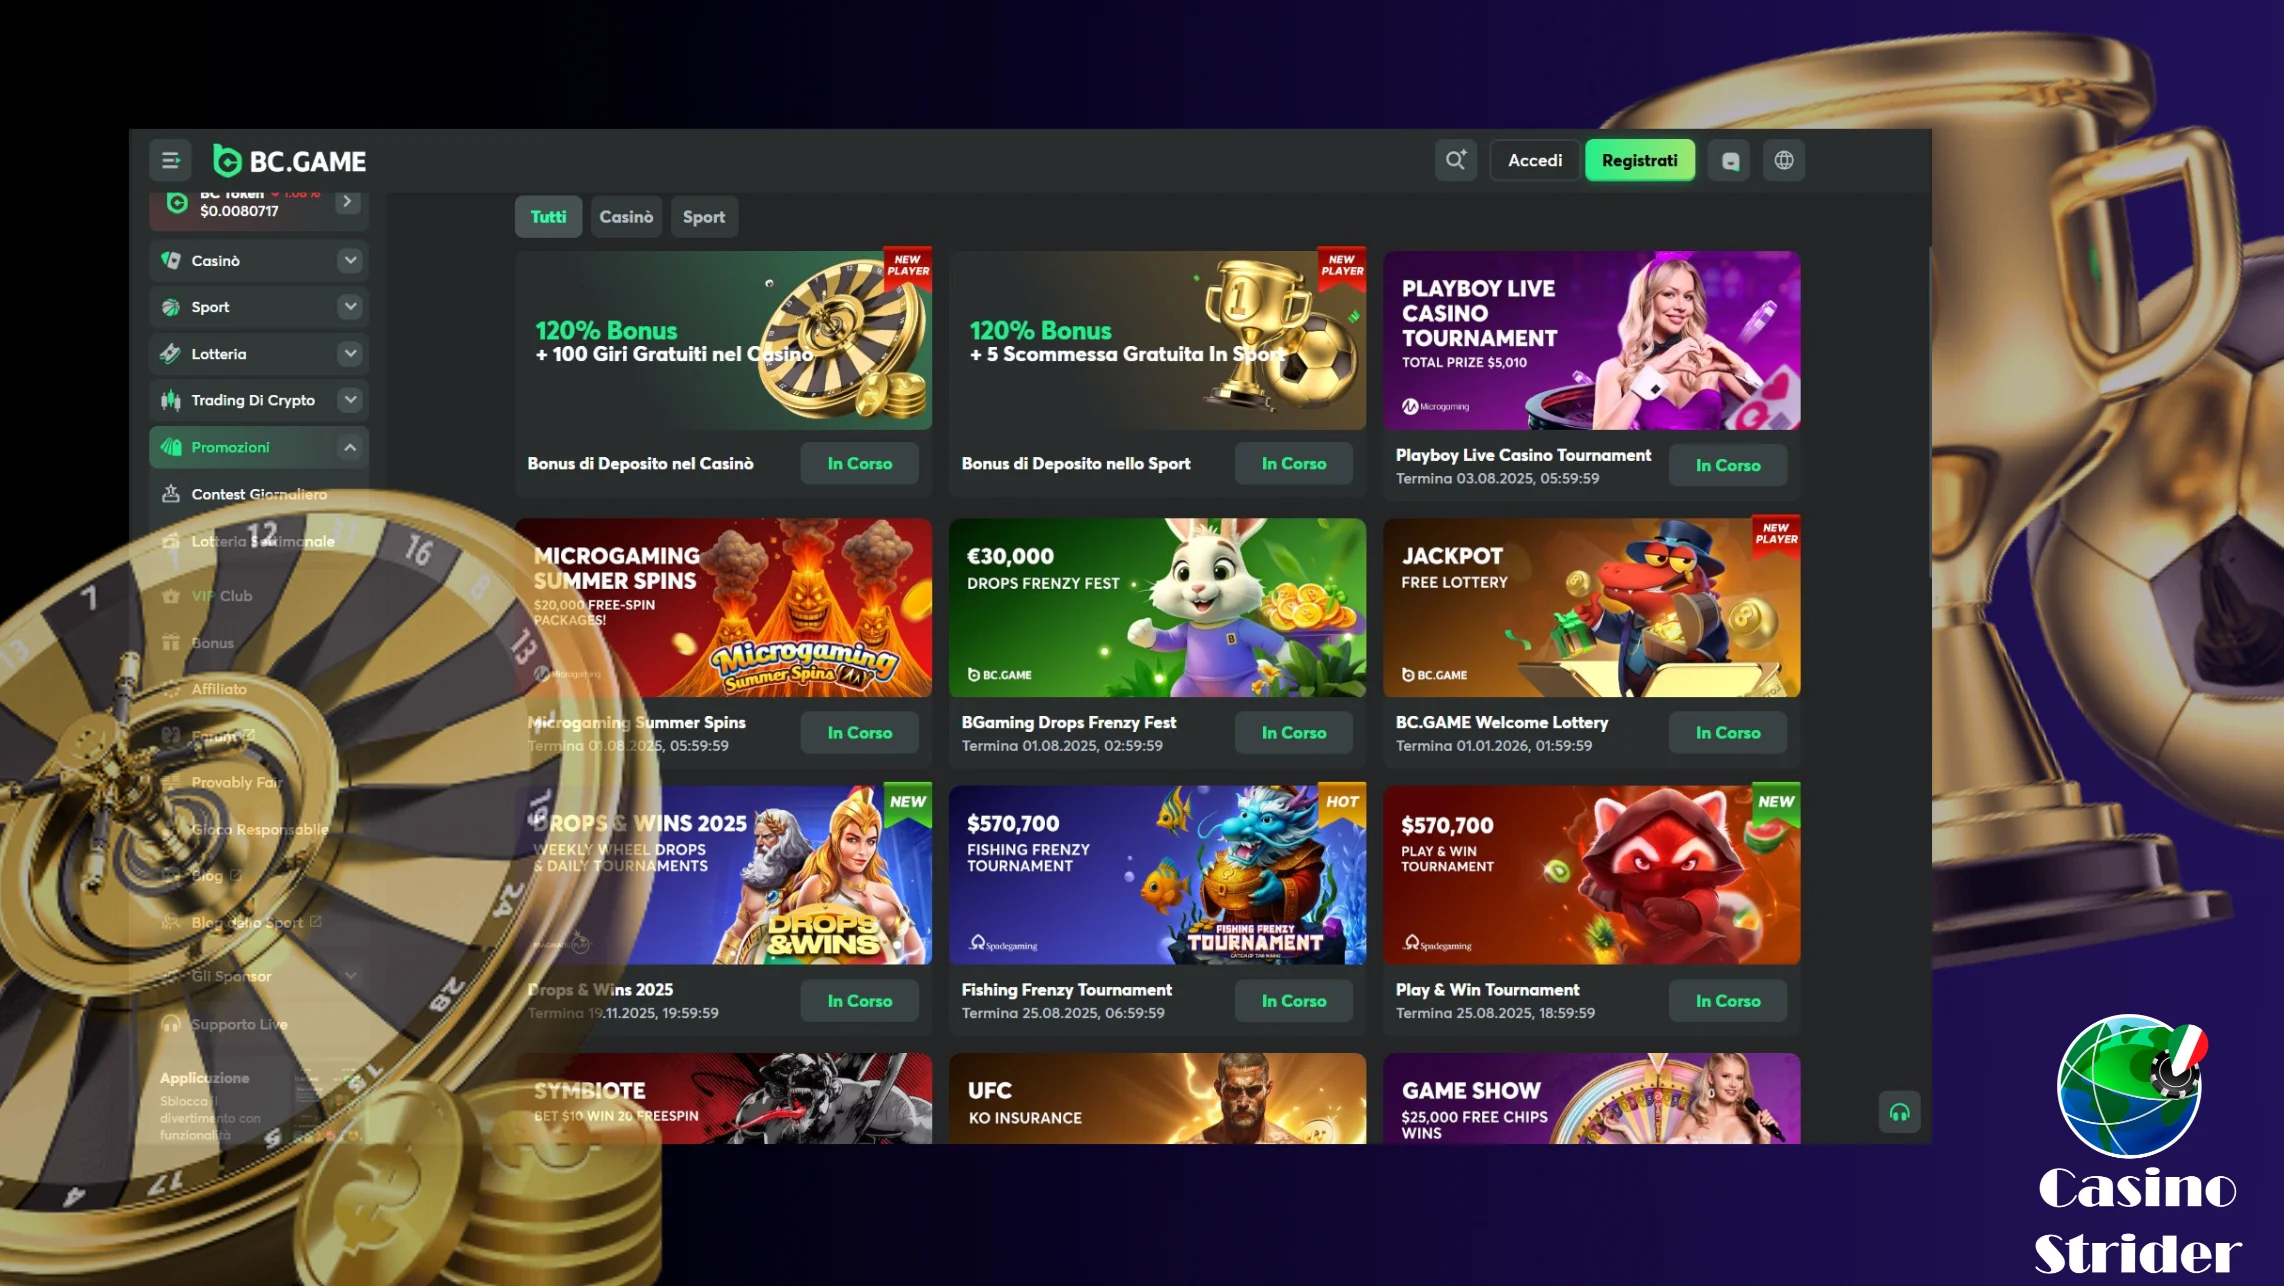Click the Lotteria ticket icon in sidebar
The width and height of the screenshot is (2284, 1286).
click(171, 353)
